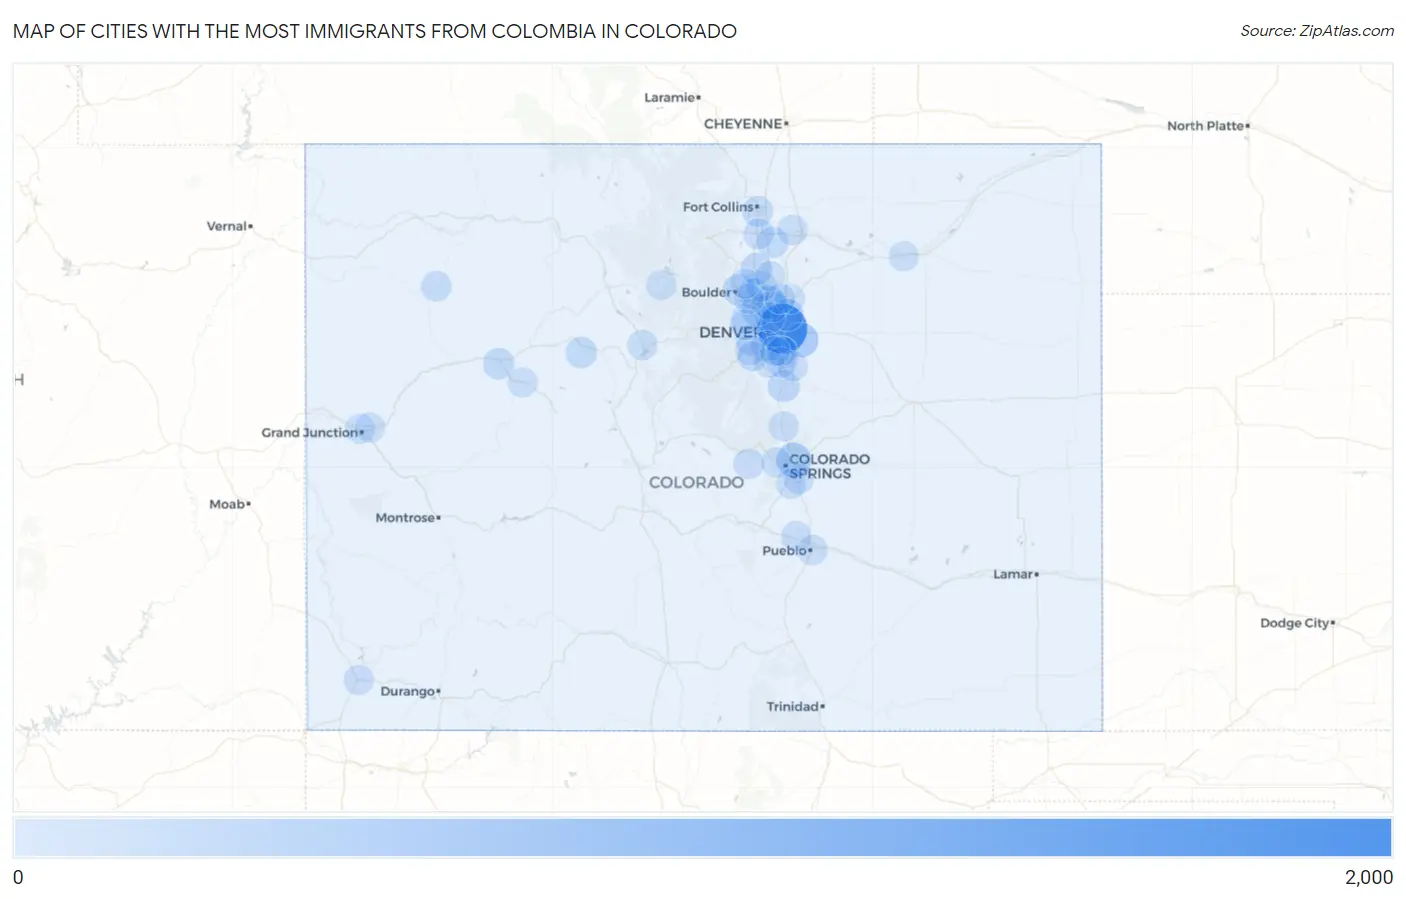1406x899 pixels.
Task: Click the COLORADO state label
Action: point(696,482)
